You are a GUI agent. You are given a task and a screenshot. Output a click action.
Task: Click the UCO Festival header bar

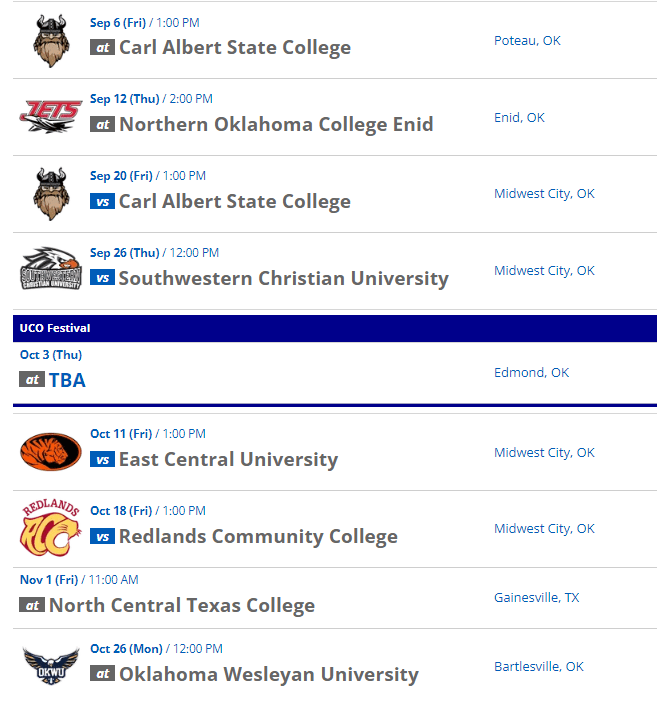point(334,328)
